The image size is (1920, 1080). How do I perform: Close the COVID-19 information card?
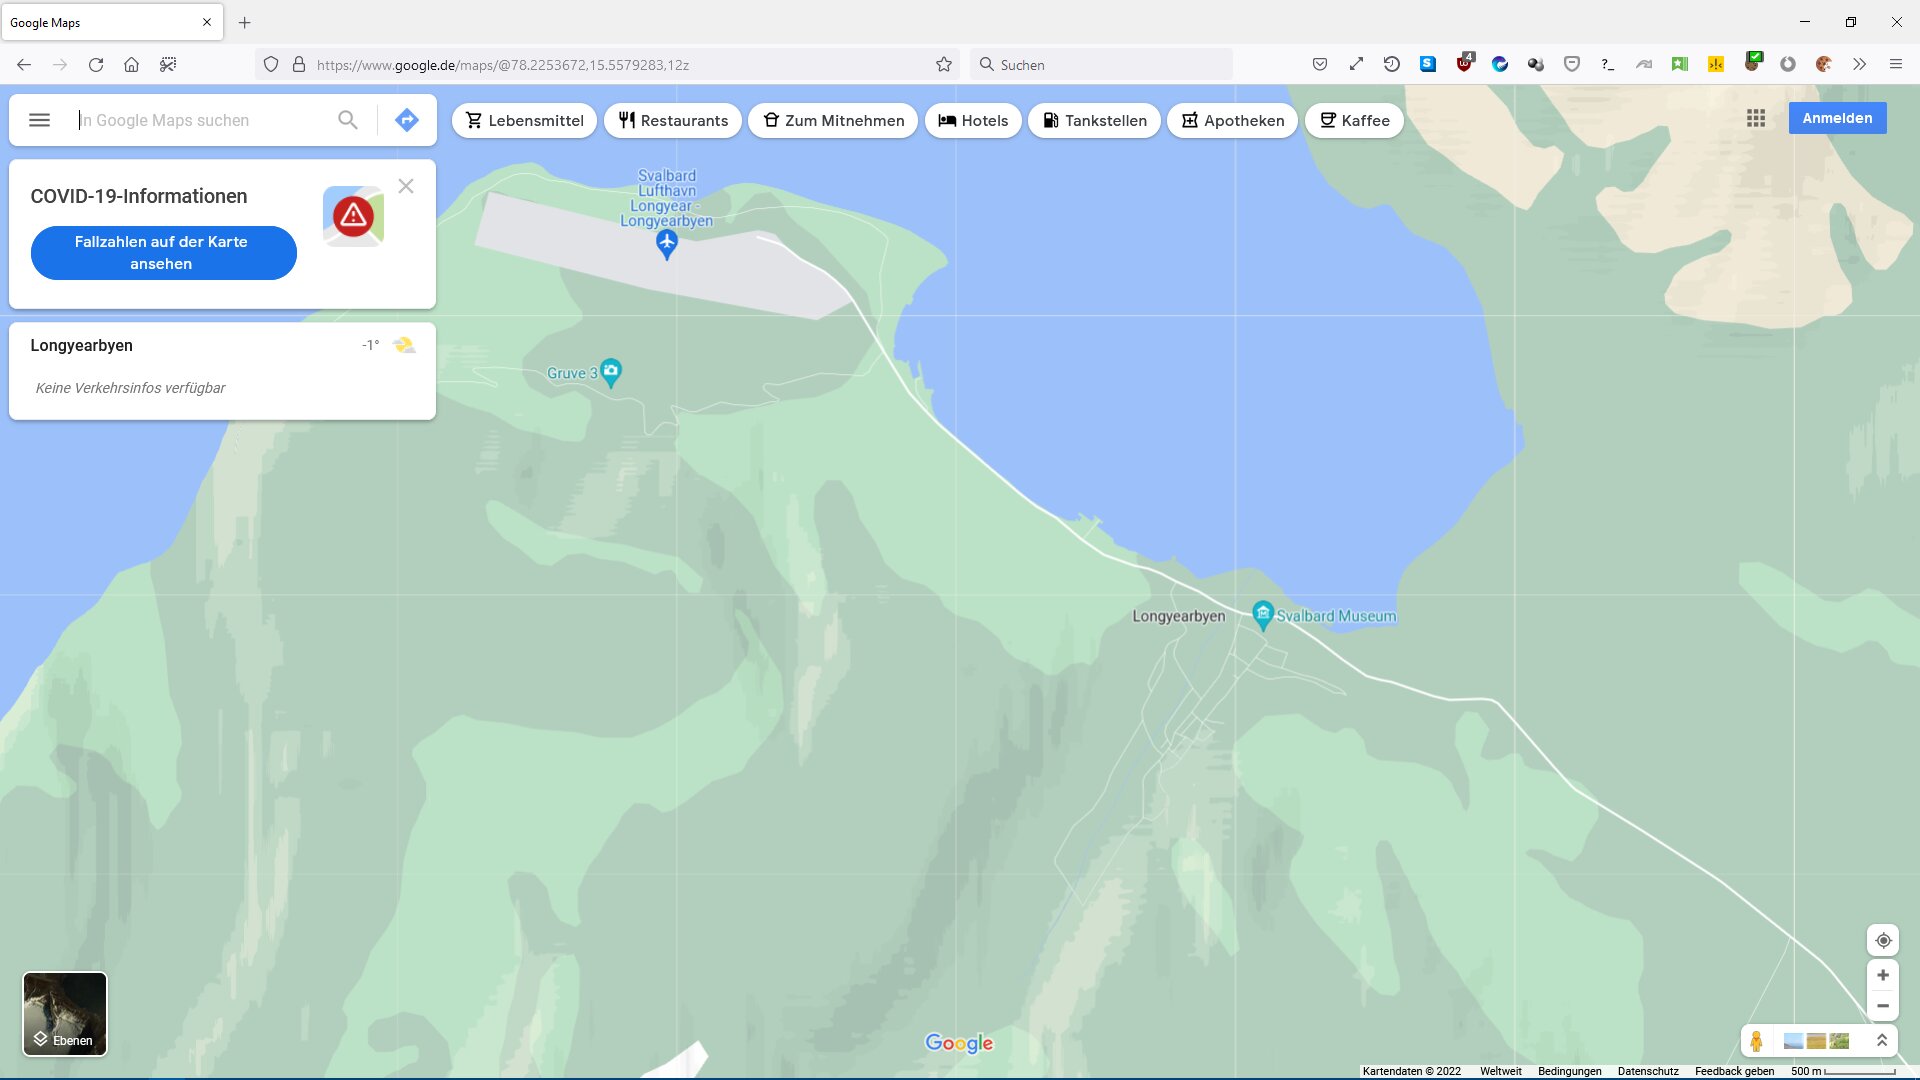point(405,186)
